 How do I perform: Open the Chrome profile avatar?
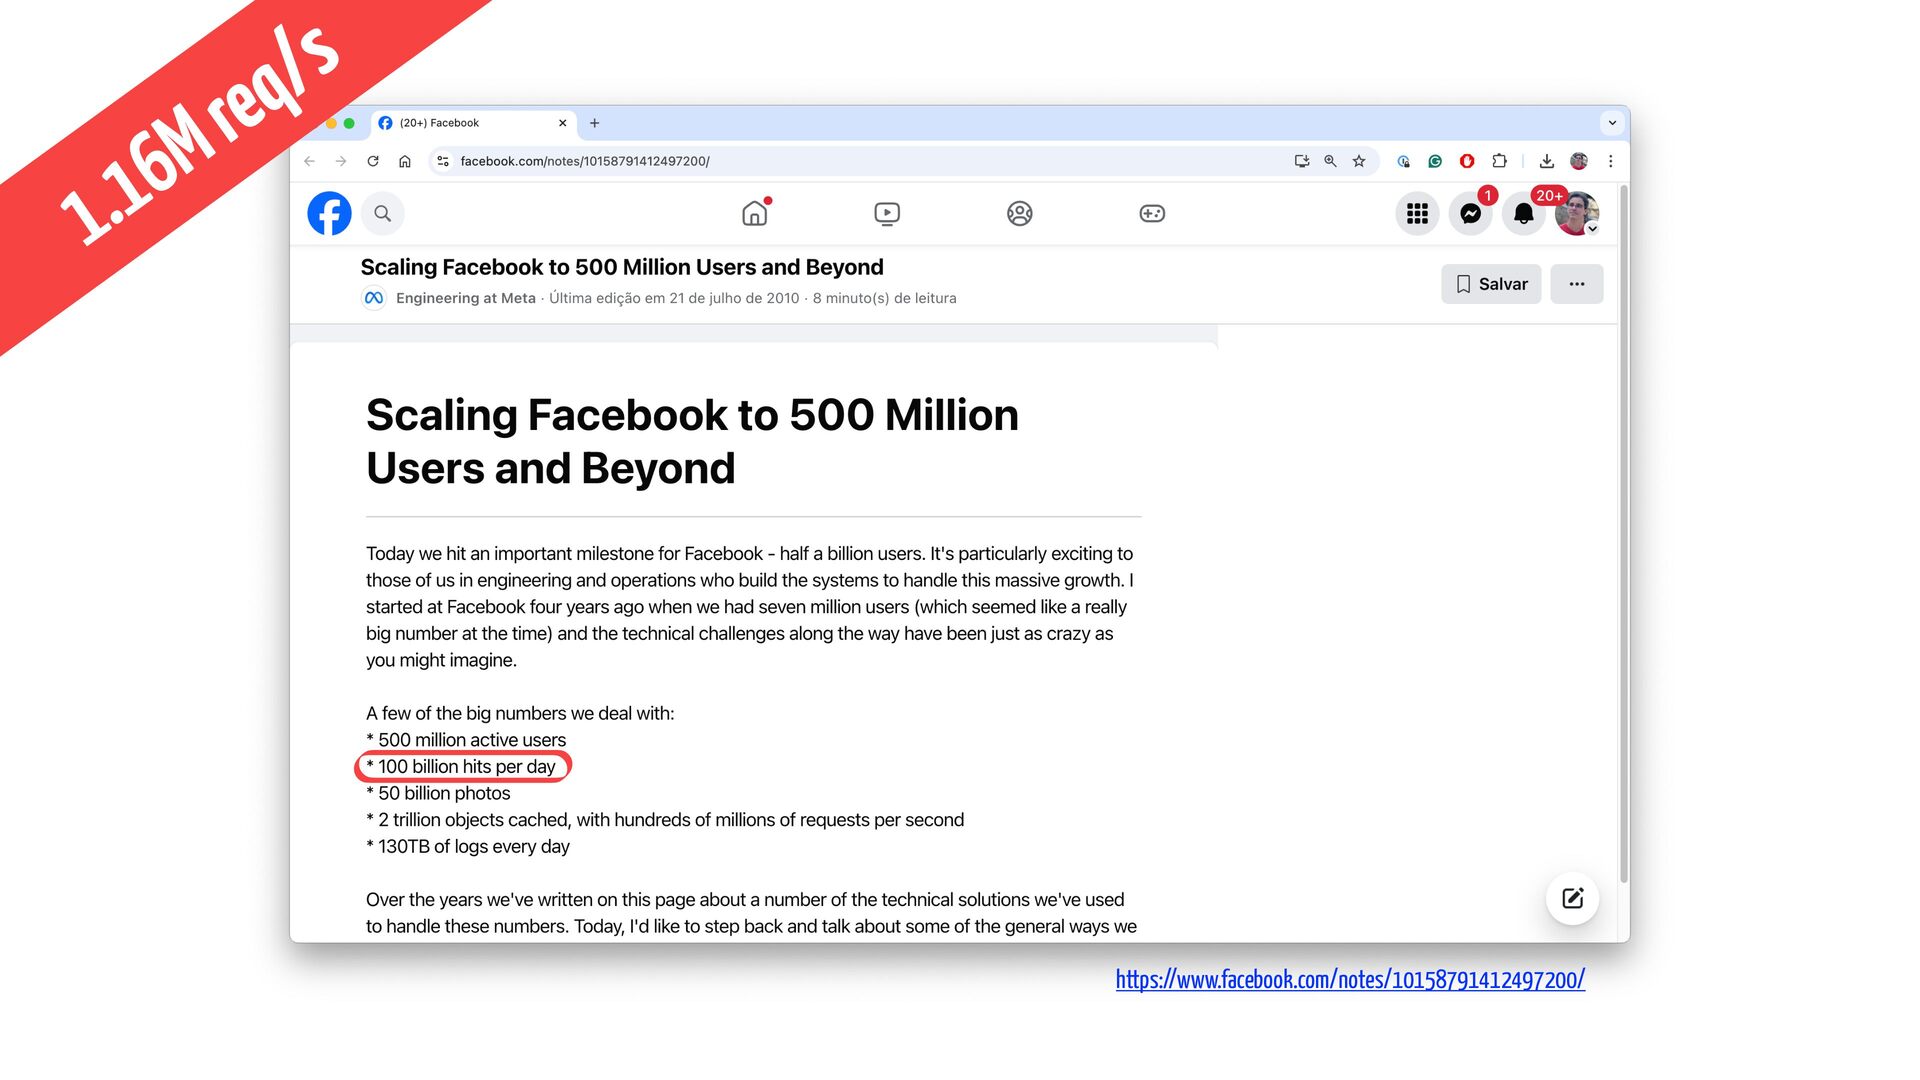[x=1579, y=161]
